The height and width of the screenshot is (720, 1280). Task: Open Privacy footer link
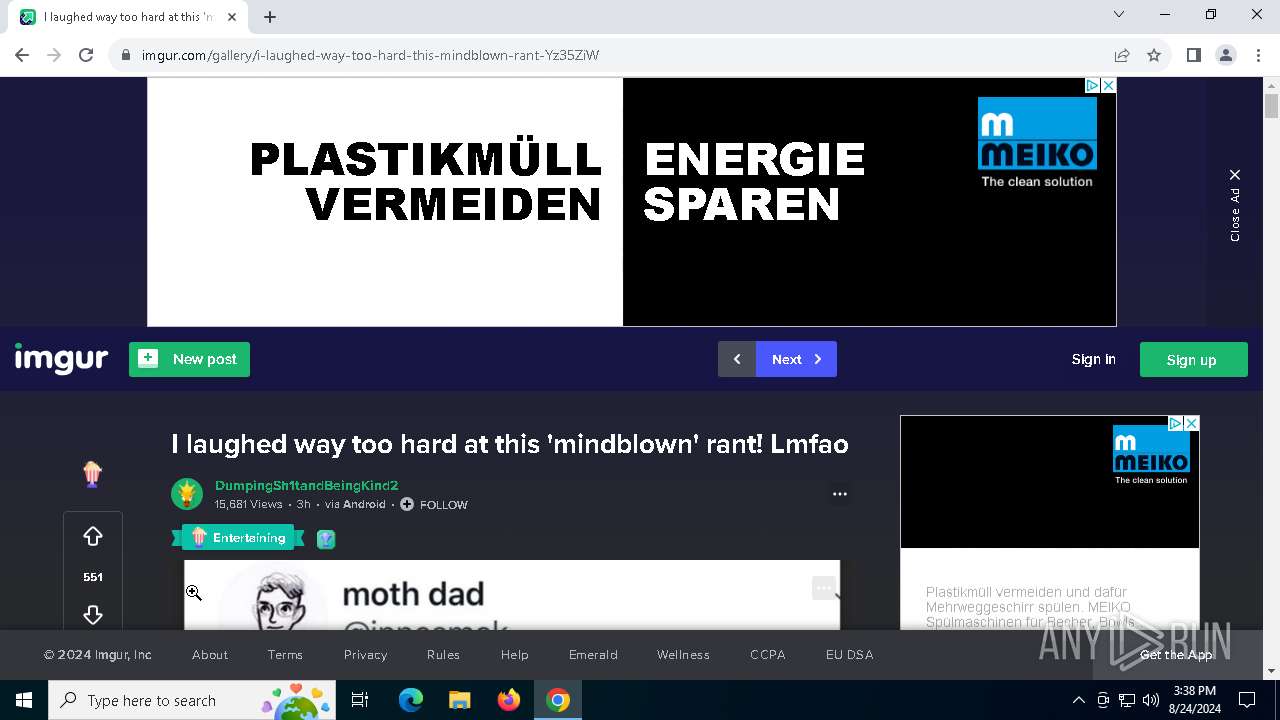point(365,654)
